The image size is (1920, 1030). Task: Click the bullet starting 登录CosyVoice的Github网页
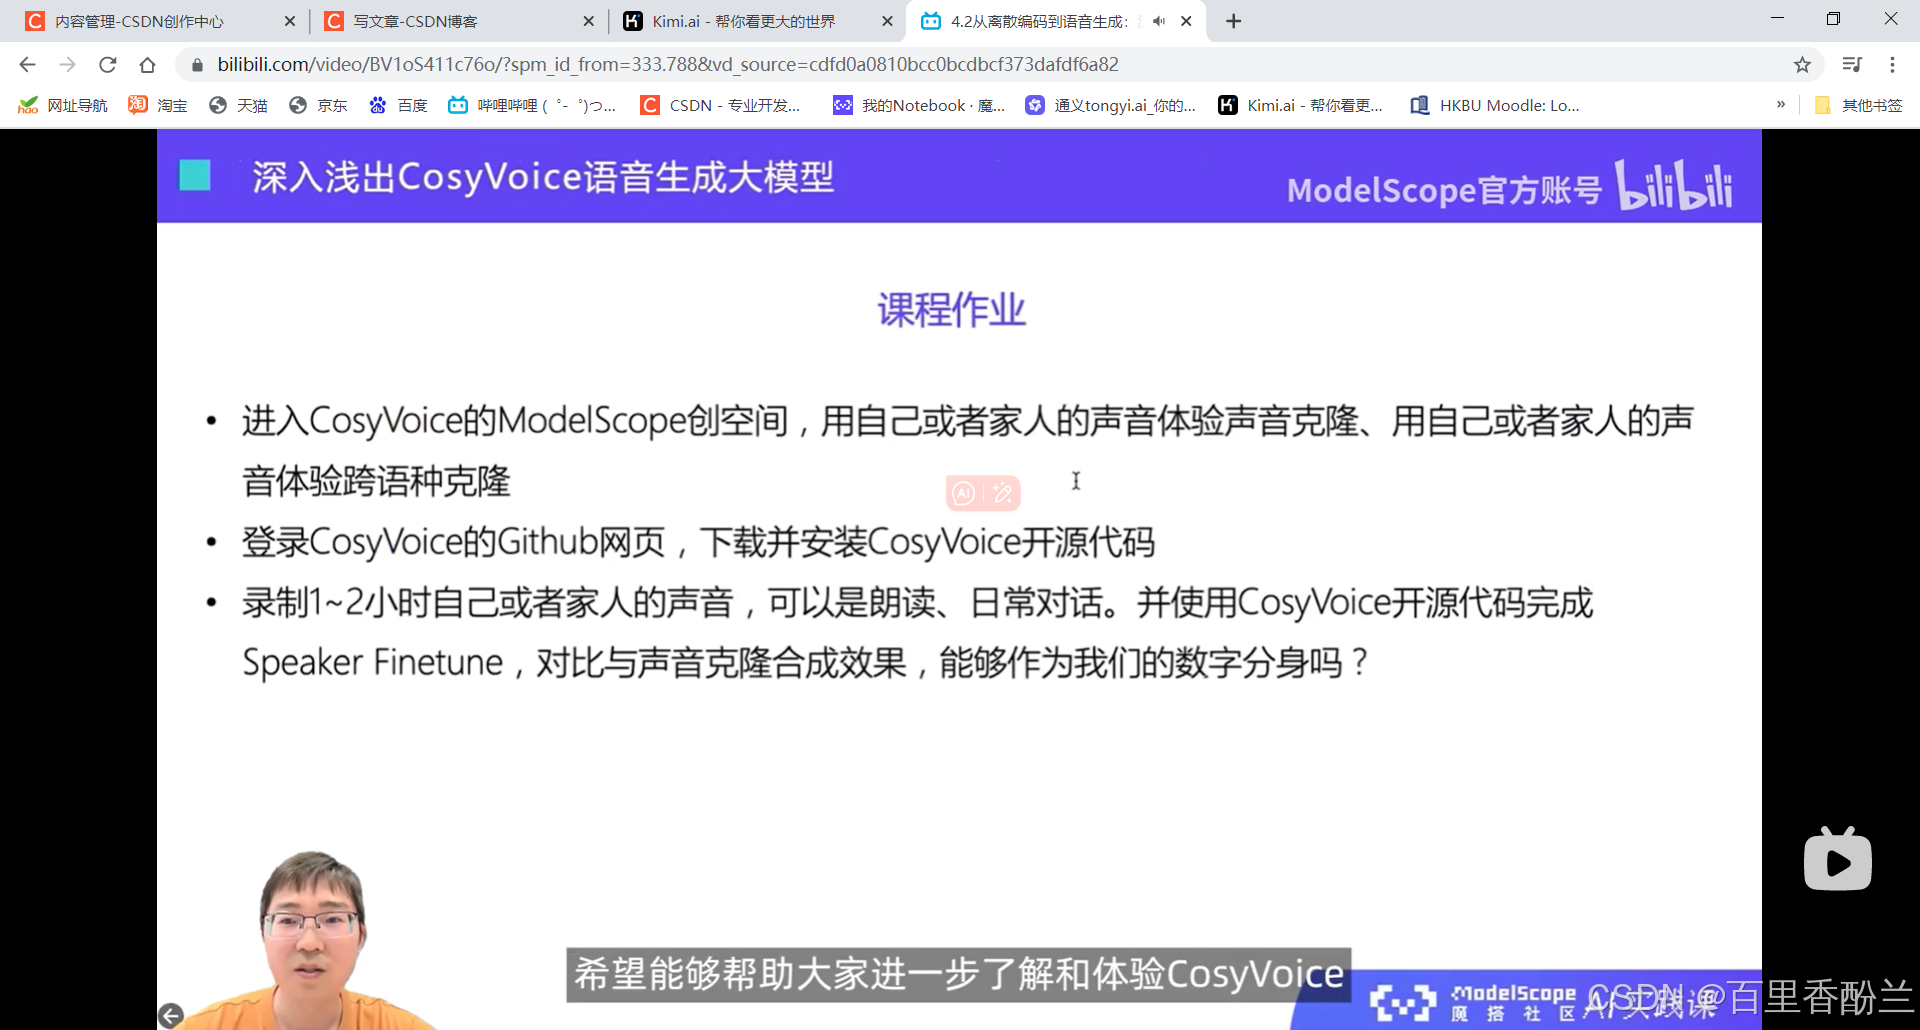(698, 543)
